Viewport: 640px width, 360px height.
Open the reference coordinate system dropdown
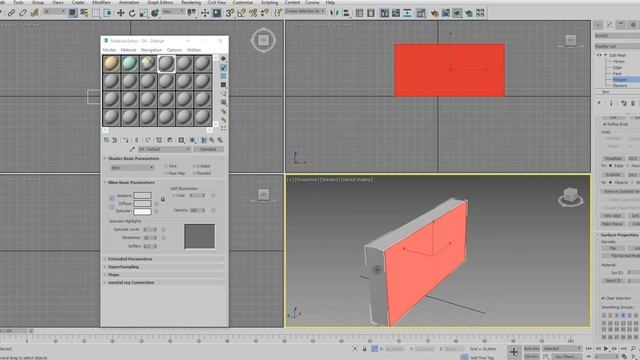coord(173,12)
